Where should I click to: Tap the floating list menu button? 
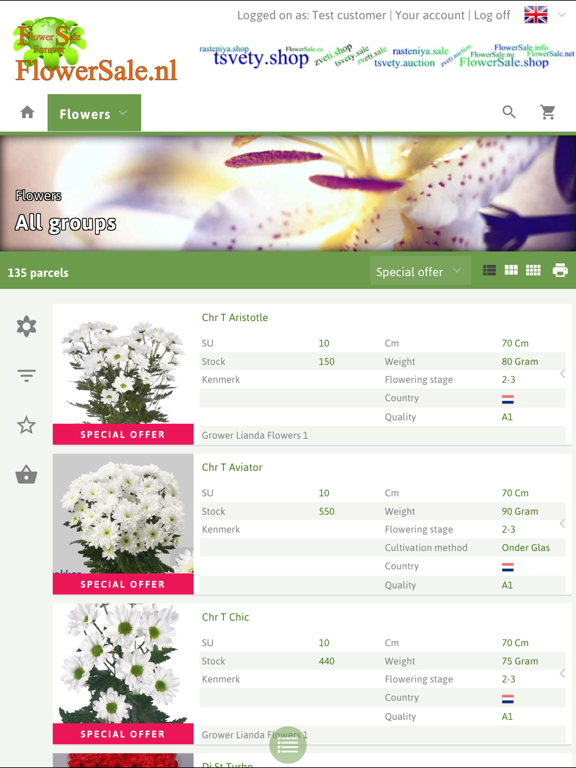point(288,745)
